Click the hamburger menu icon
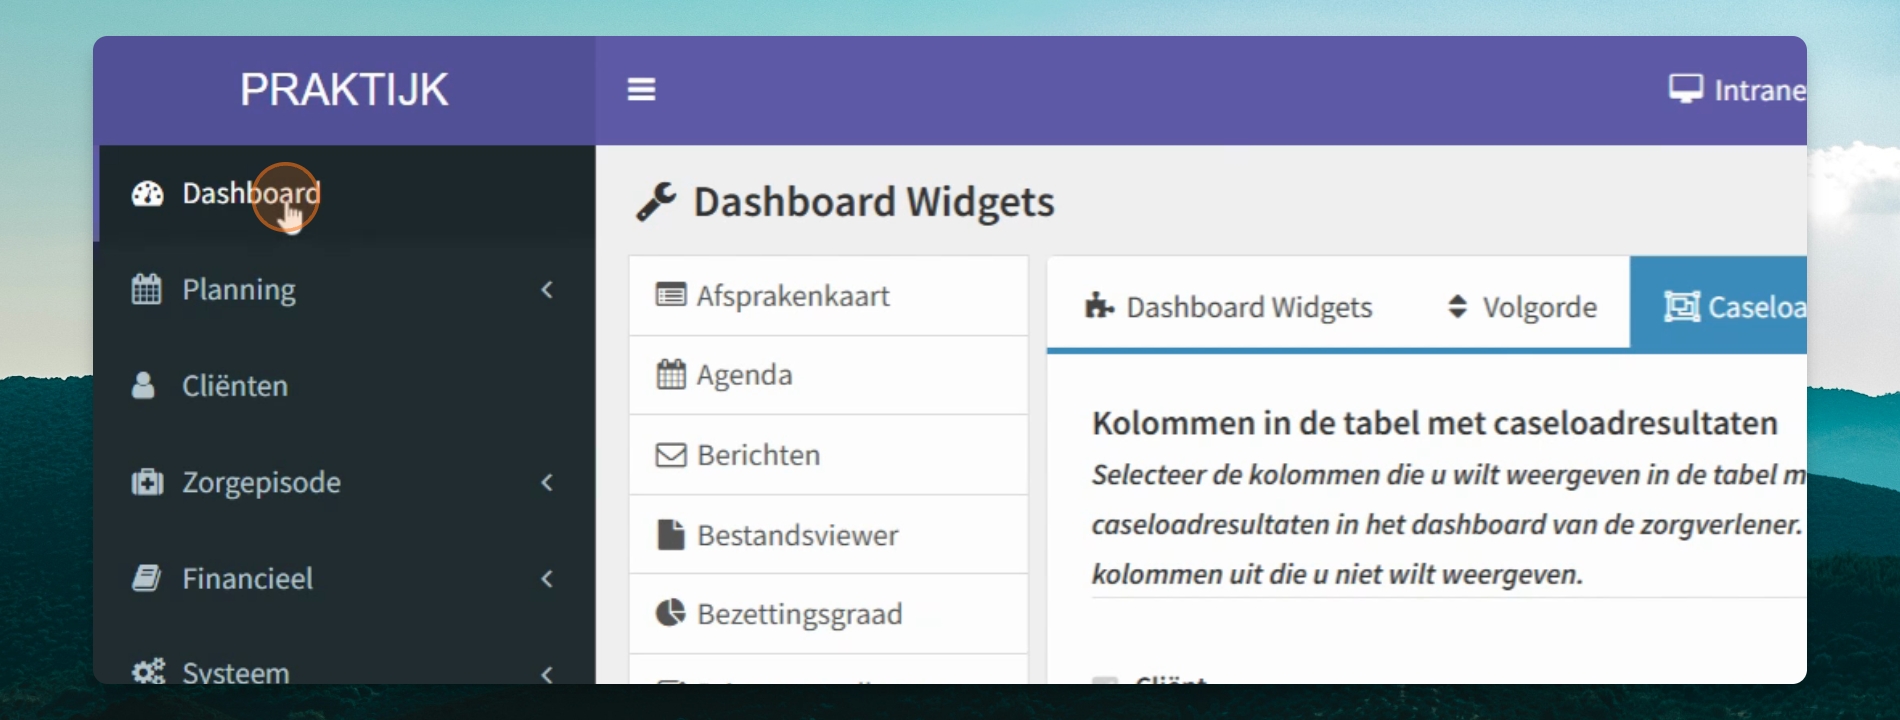Image resolution: width=1900 pixels, height=720 pixels. coord(641,90)
